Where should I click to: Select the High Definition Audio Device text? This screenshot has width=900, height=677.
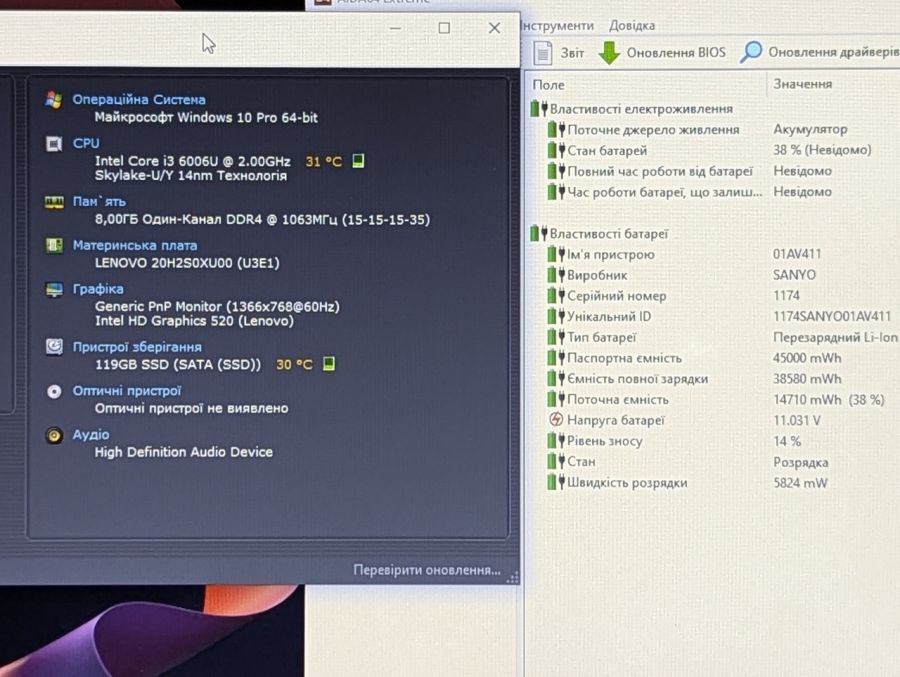click(184, 452)
